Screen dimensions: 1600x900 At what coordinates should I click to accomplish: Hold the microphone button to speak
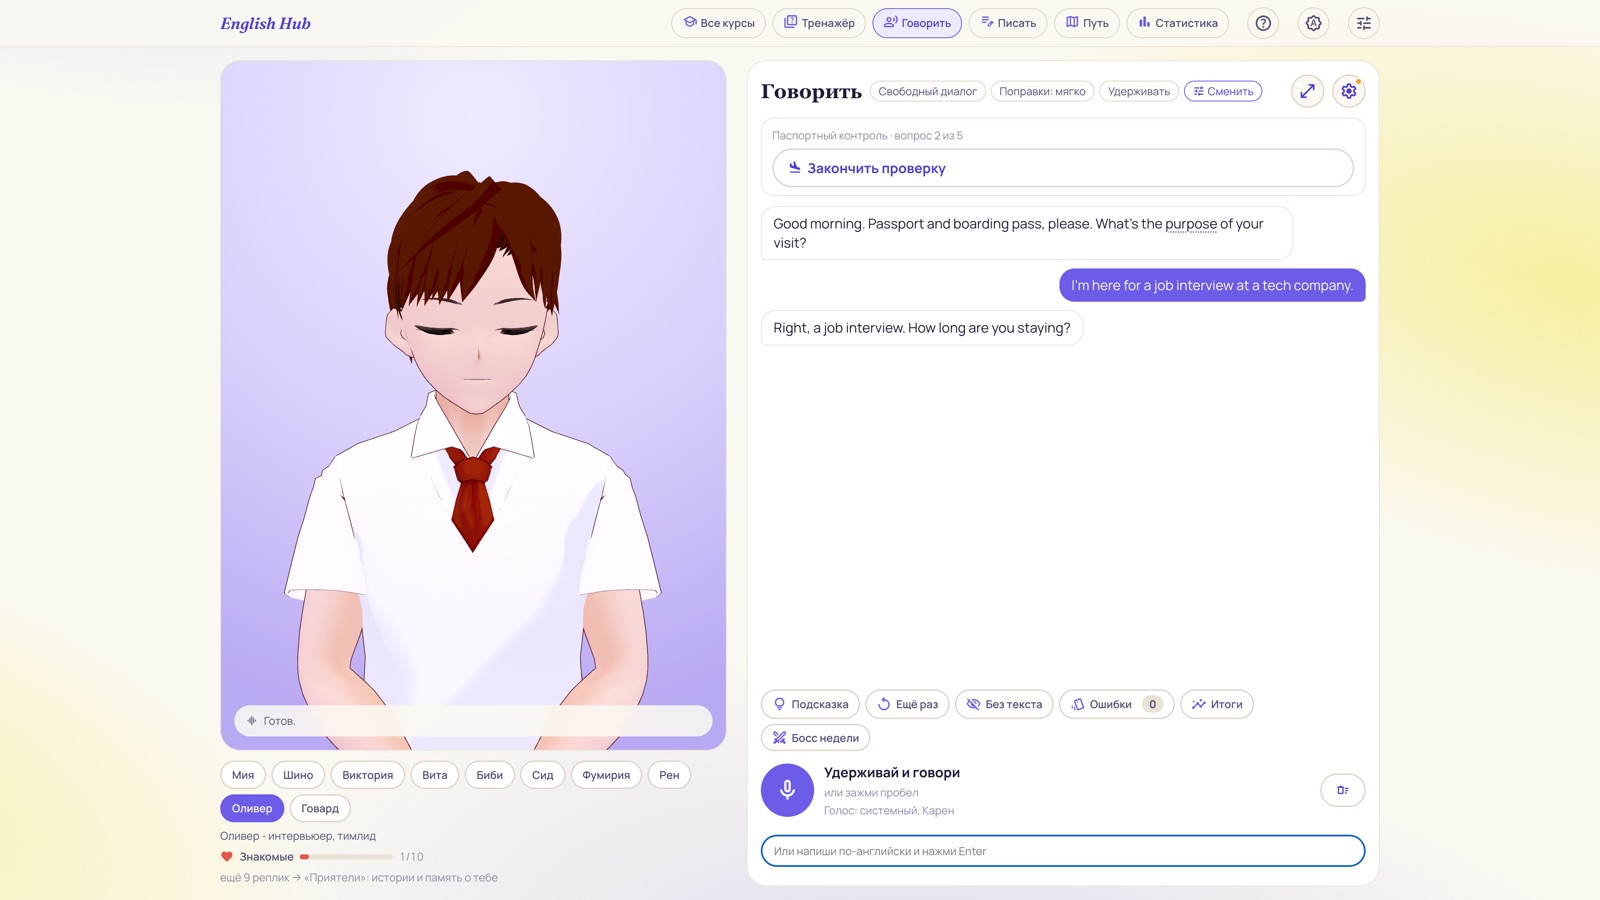(x=787, y=790)
